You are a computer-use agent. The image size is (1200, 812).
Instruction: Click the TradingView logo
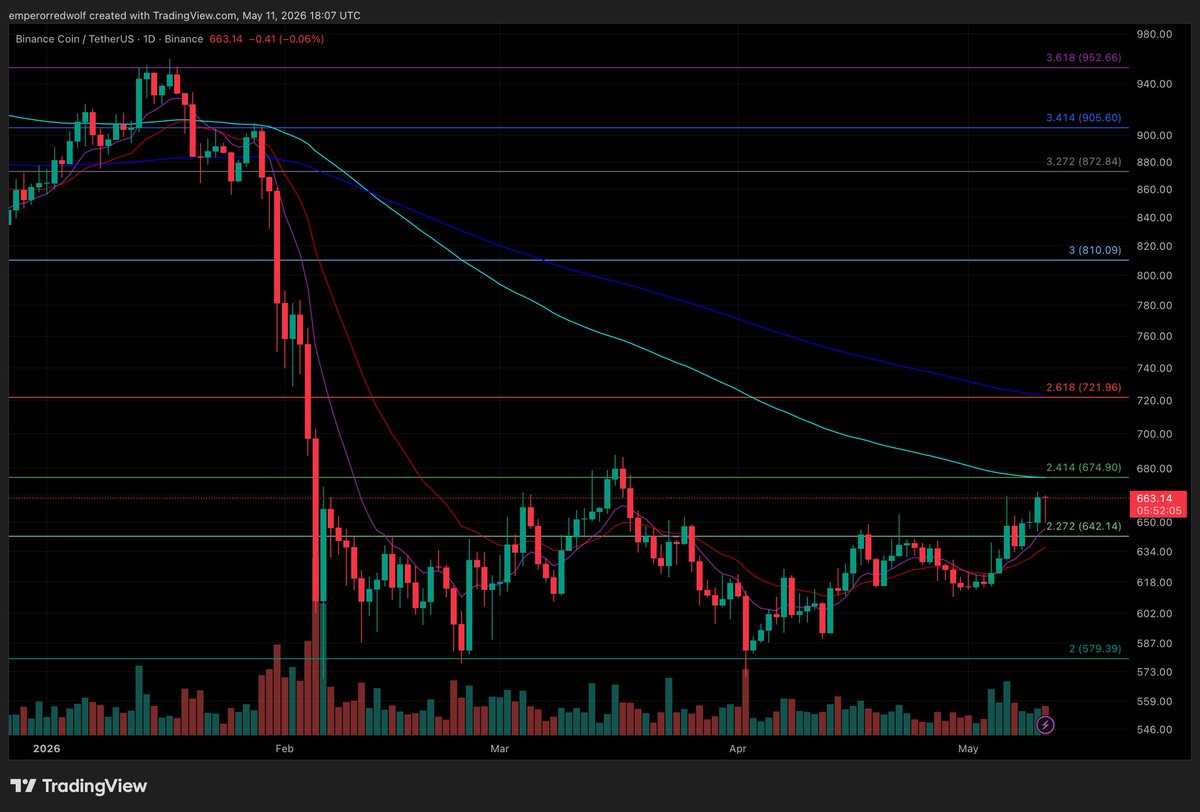[79, 787]
